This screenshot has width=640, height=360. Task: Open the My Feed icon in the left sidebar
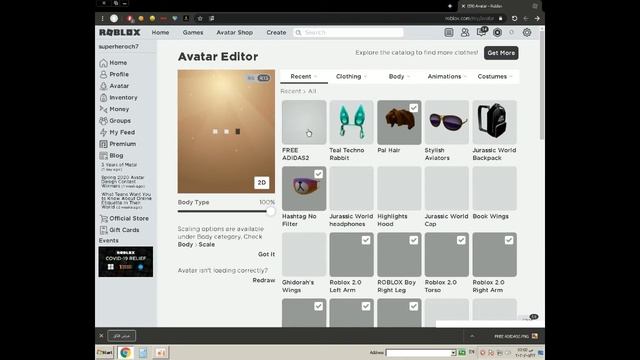point(103,132)
